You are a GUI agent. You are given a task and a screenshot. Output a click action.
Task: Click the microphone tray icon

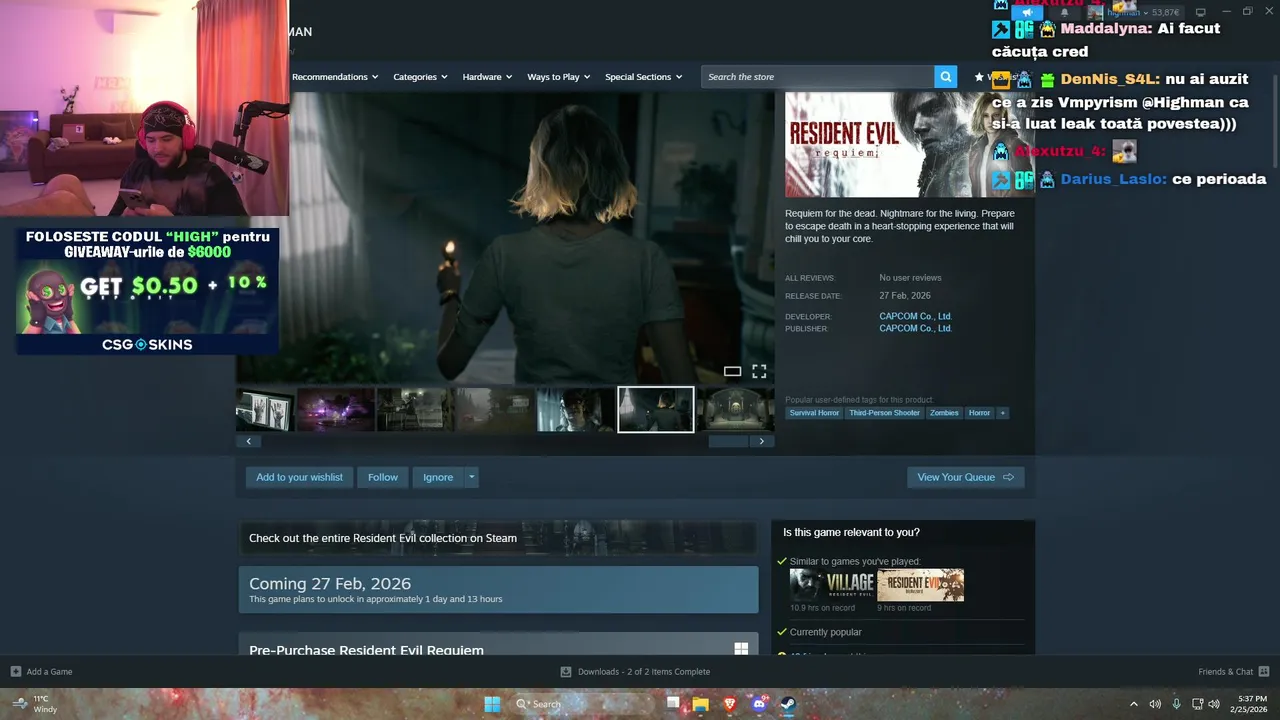tap(1176, 704)
